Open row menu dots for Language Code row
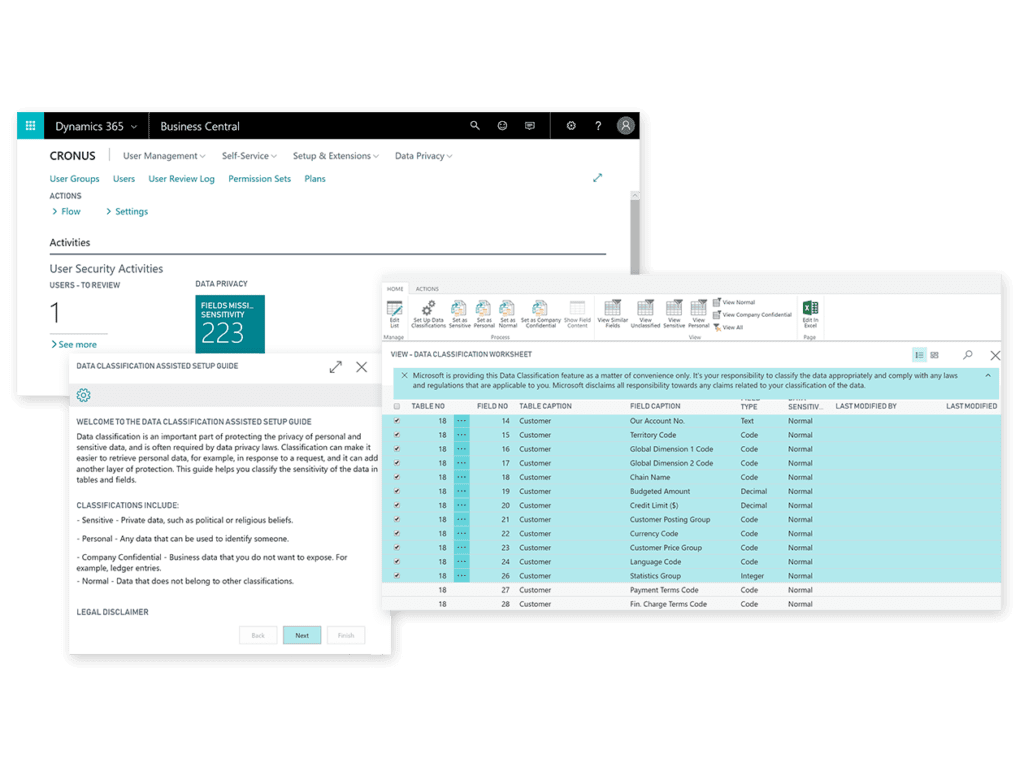 tap(462, 562)
